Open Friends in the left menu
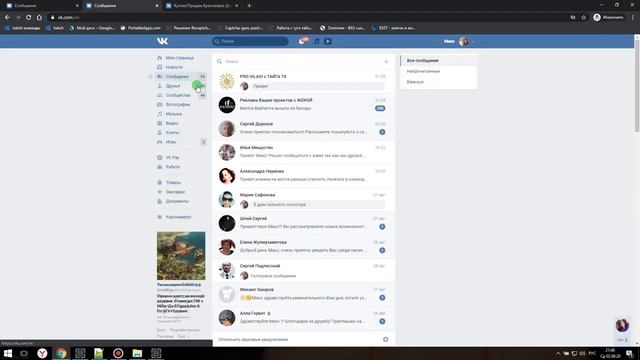This screenshot has height=360, width=640. coord(173,86)
